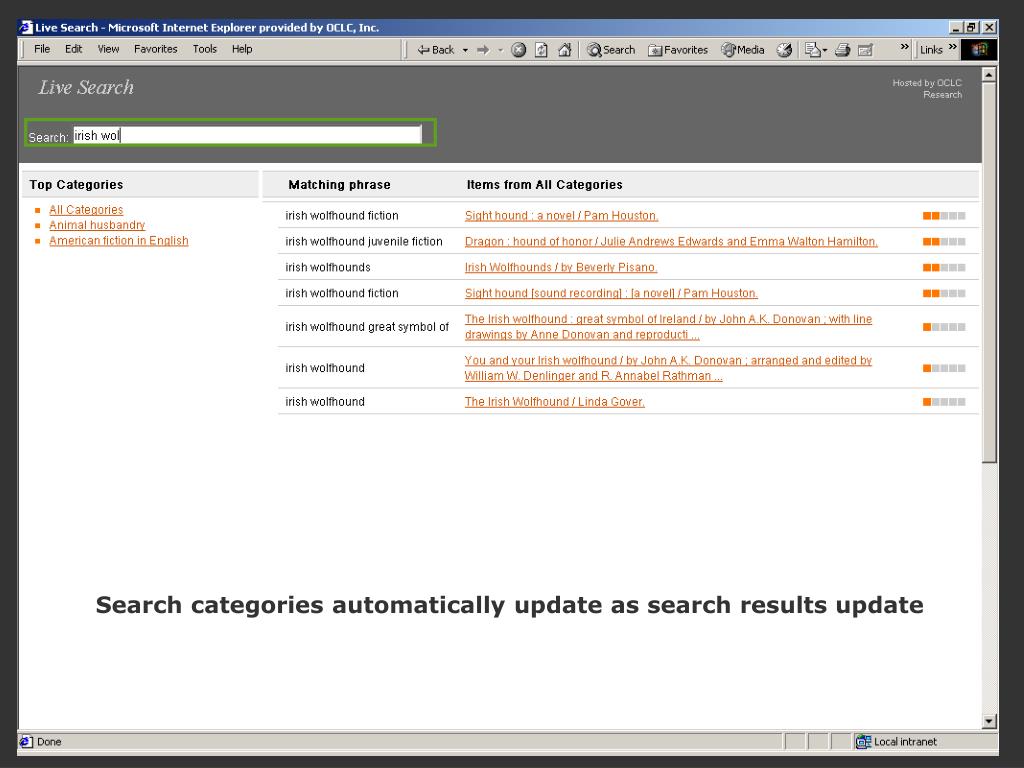Open the Search toolbar pane
The height and width of the screenshot is (768, 1024).
(611, 50)
